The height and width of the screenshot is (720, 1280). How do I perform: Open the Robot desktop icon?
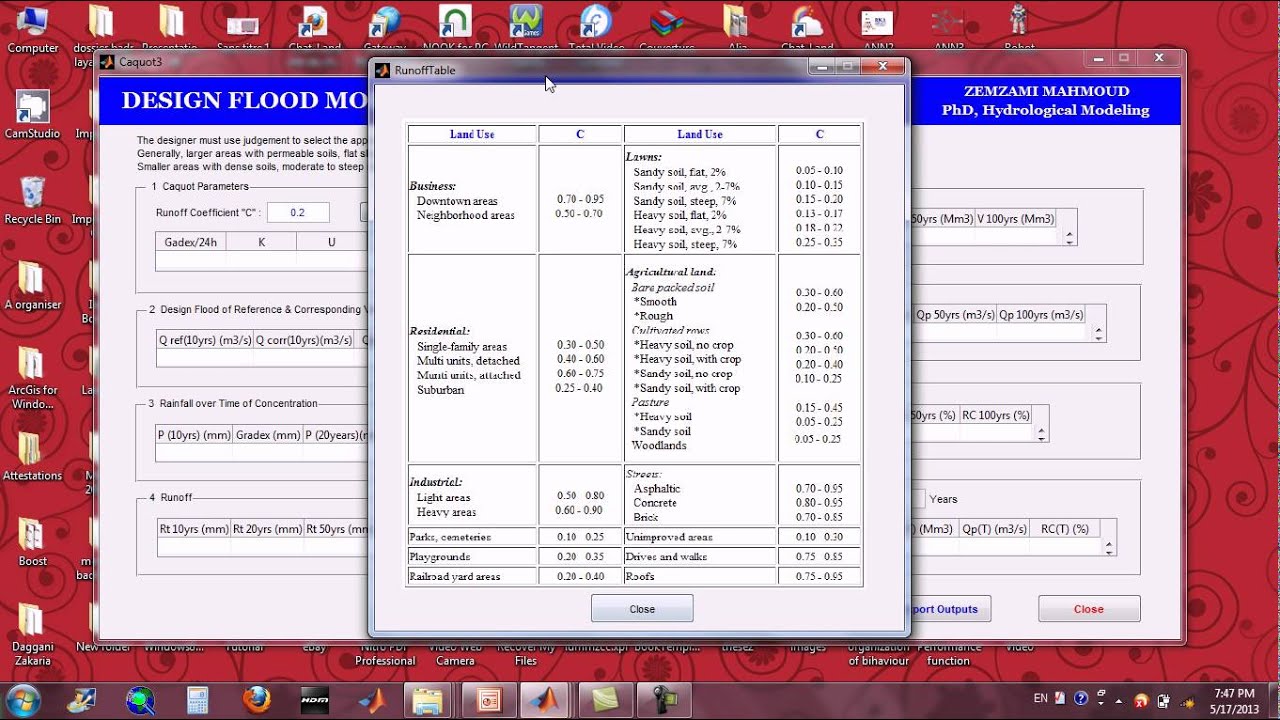click(1019, 30)
